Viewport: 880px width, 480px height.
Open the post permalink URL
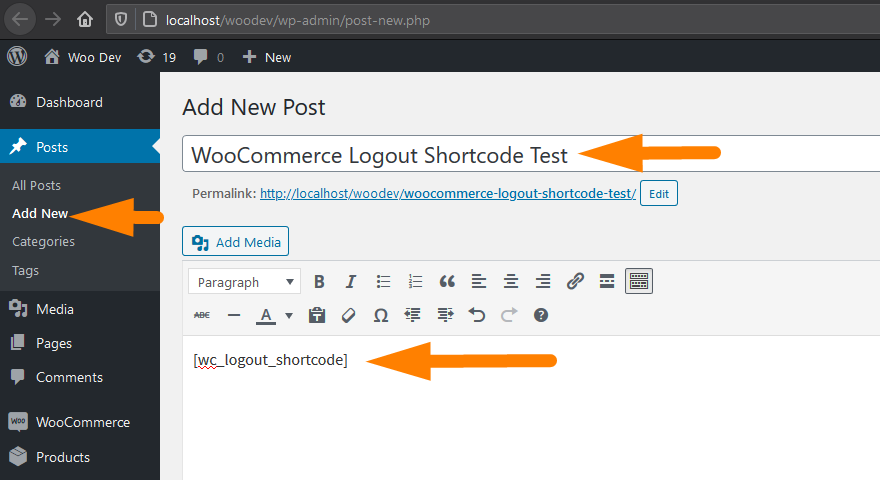[x=448, y=194]
